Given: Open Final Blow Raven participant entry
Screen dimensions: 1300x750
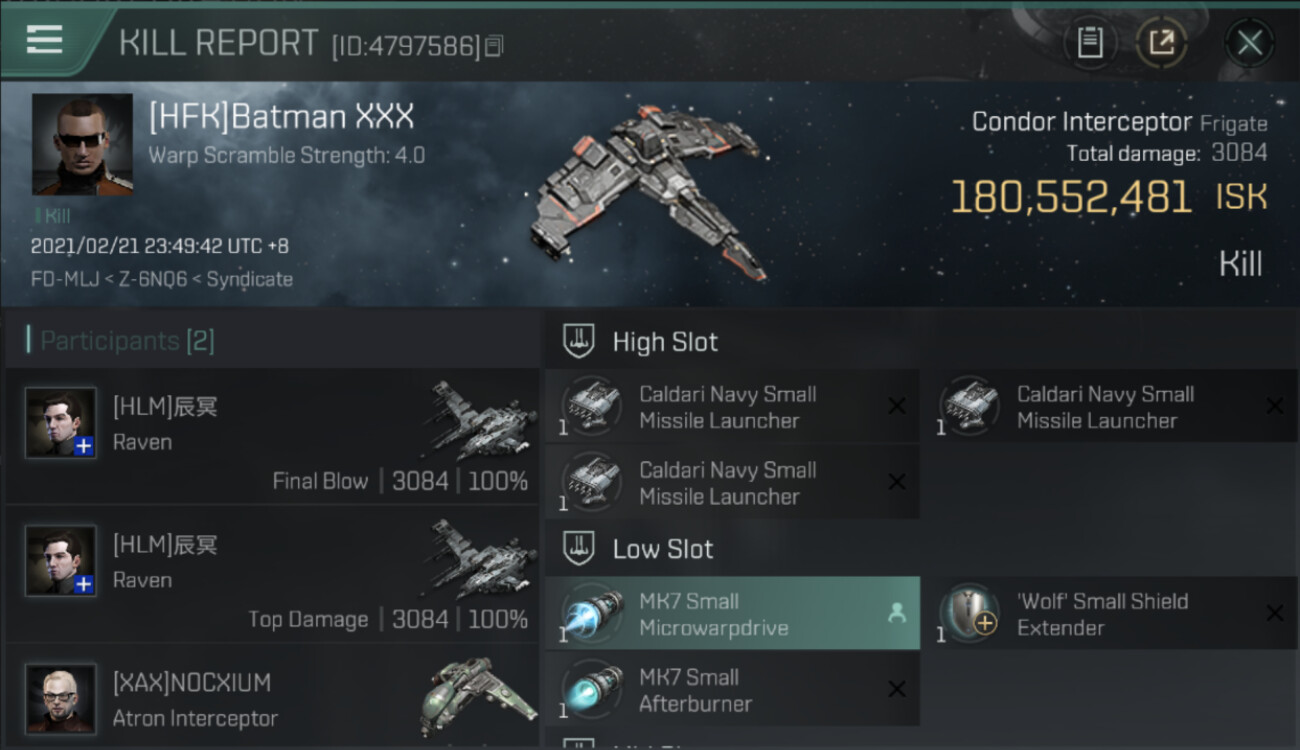Looking at the screenshot, I should [x=272, y=435].
